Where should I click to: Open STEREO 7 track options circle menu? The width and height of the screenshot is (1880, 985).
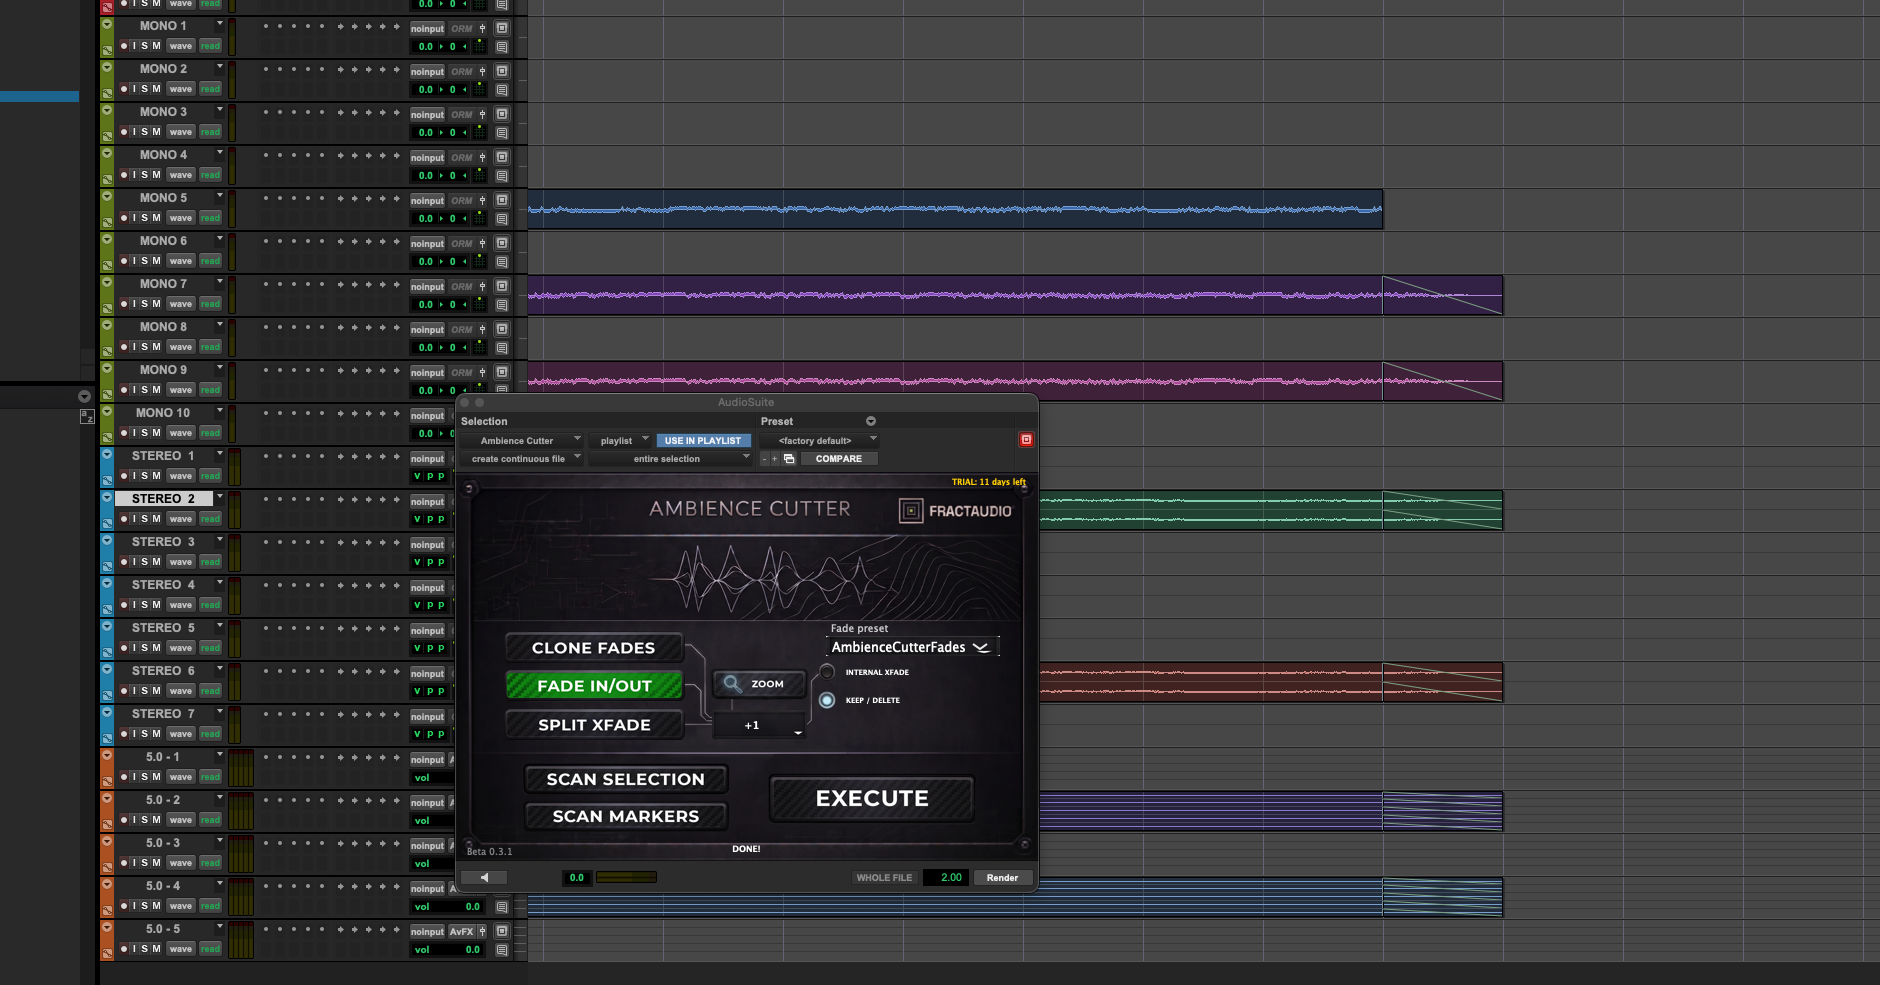107,711
